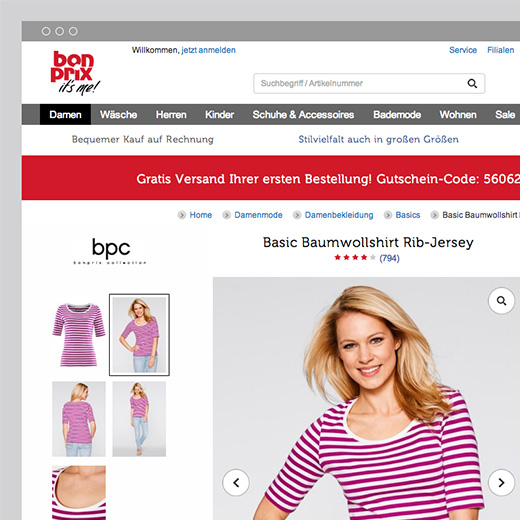Click breadcrumb arrow icon before Home
This screenshot has width=520, height=520.
tap(182, 215)
